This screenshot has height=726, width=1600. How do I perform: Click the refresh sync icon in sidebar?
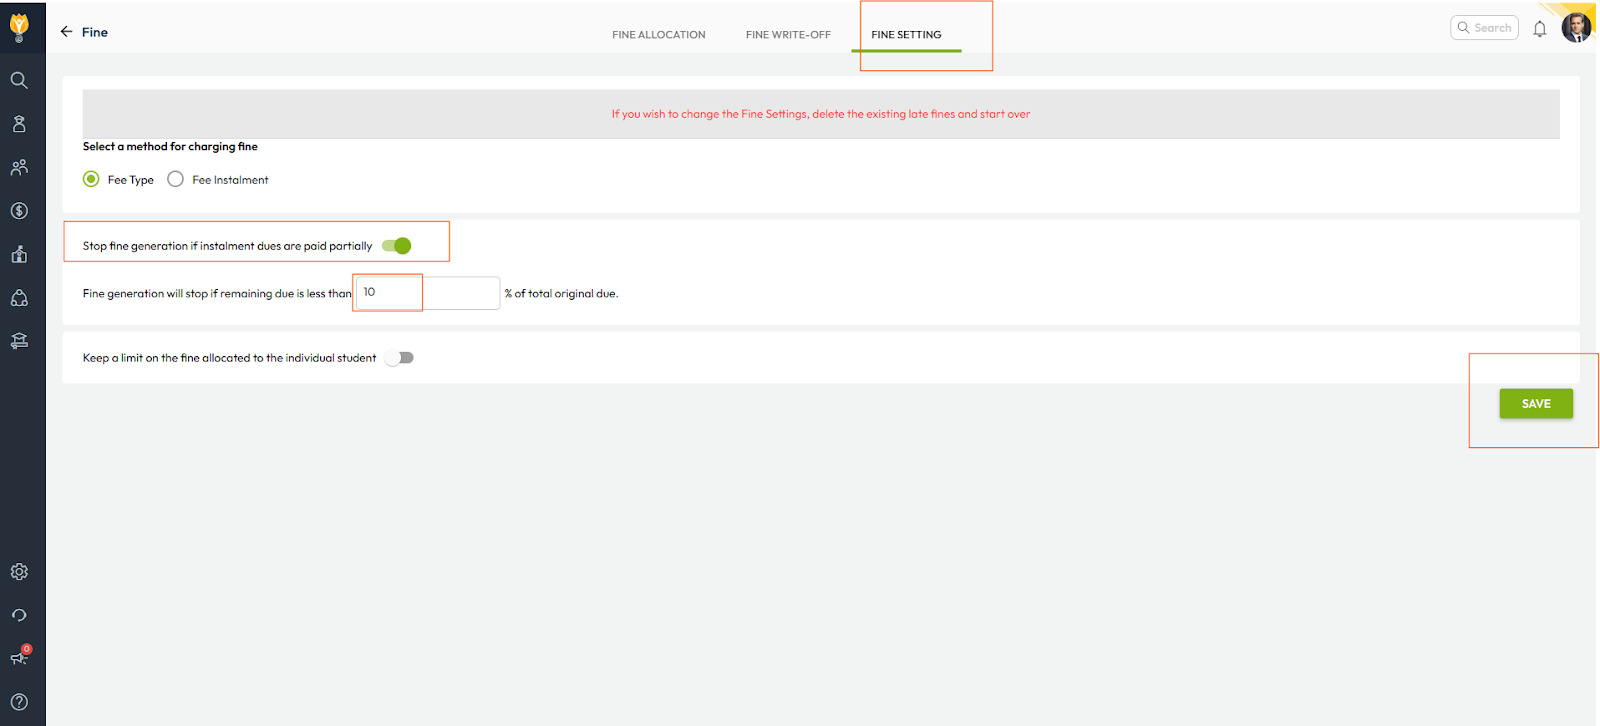click(x=19, y=615)
